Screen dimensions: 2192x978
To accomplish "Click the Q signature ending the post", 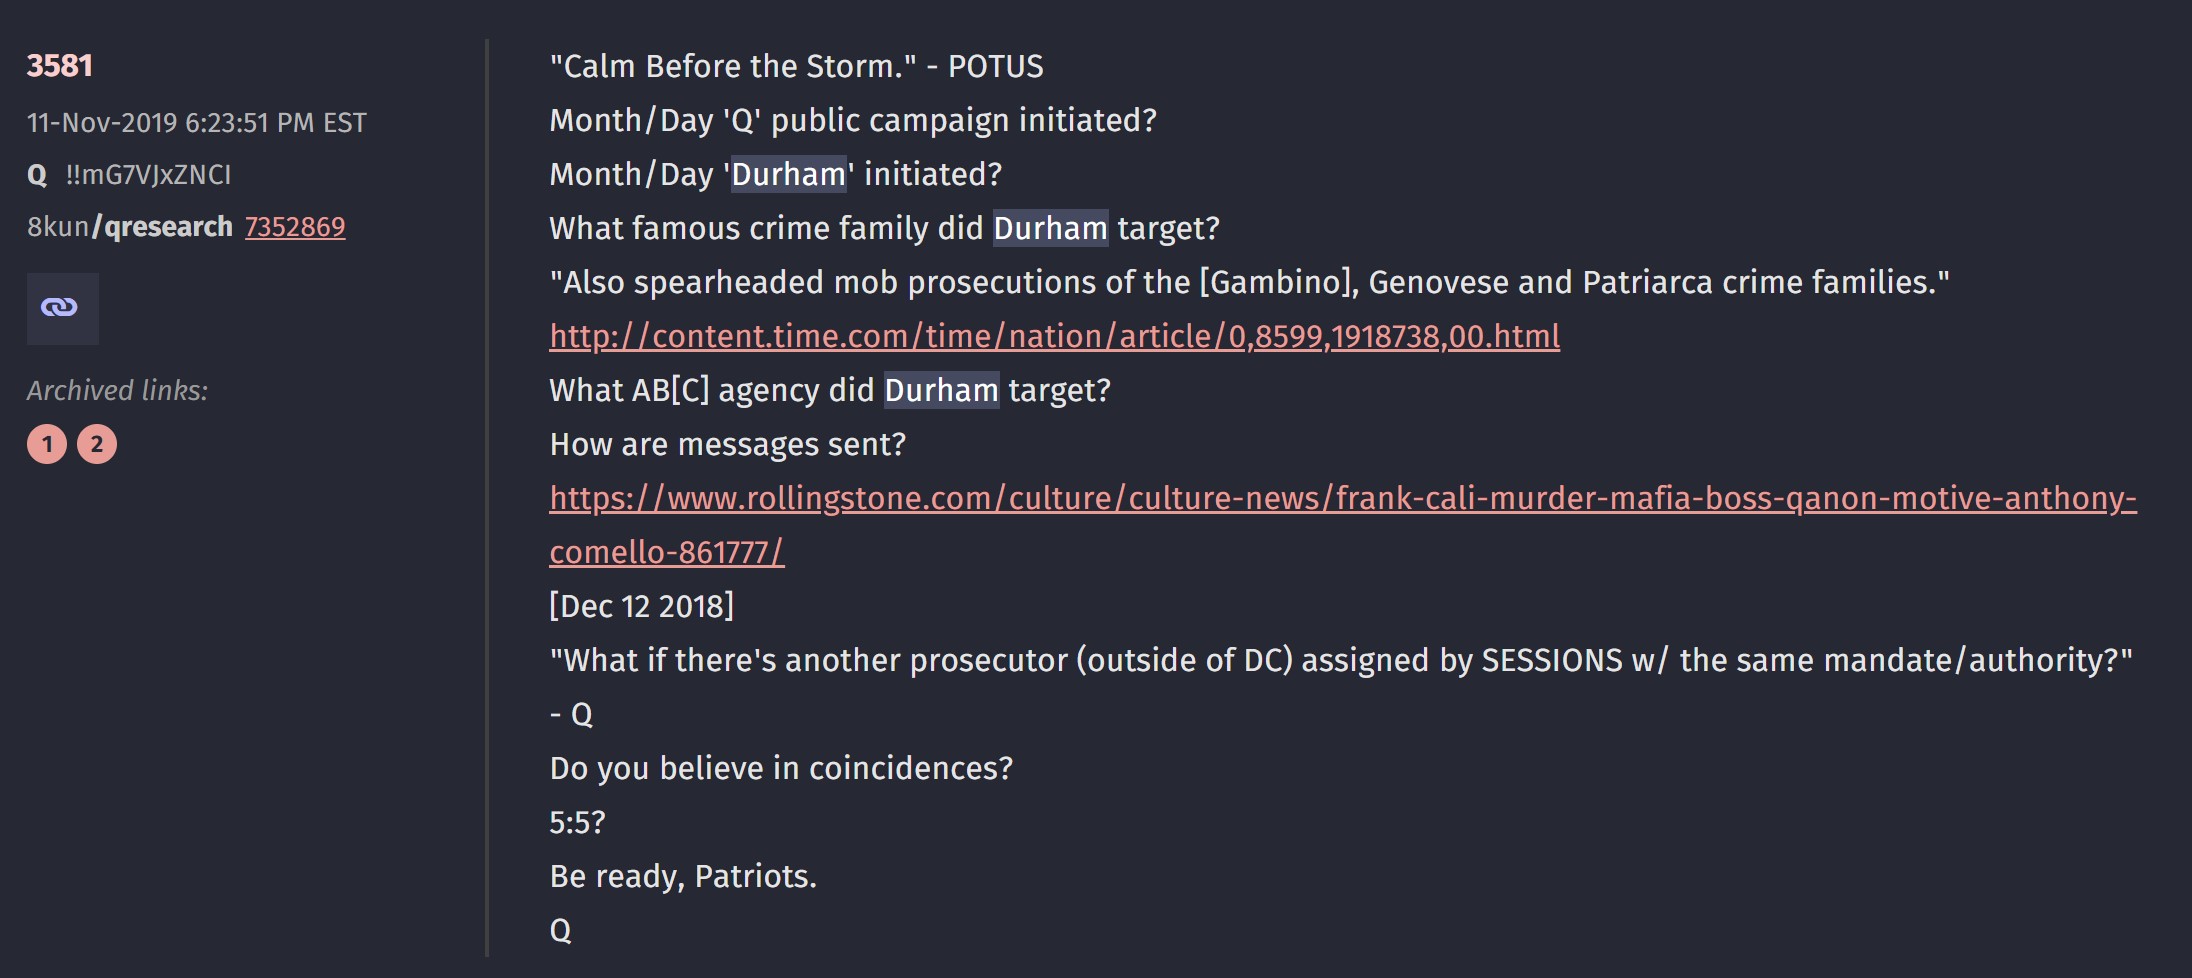I will [561, 930].
